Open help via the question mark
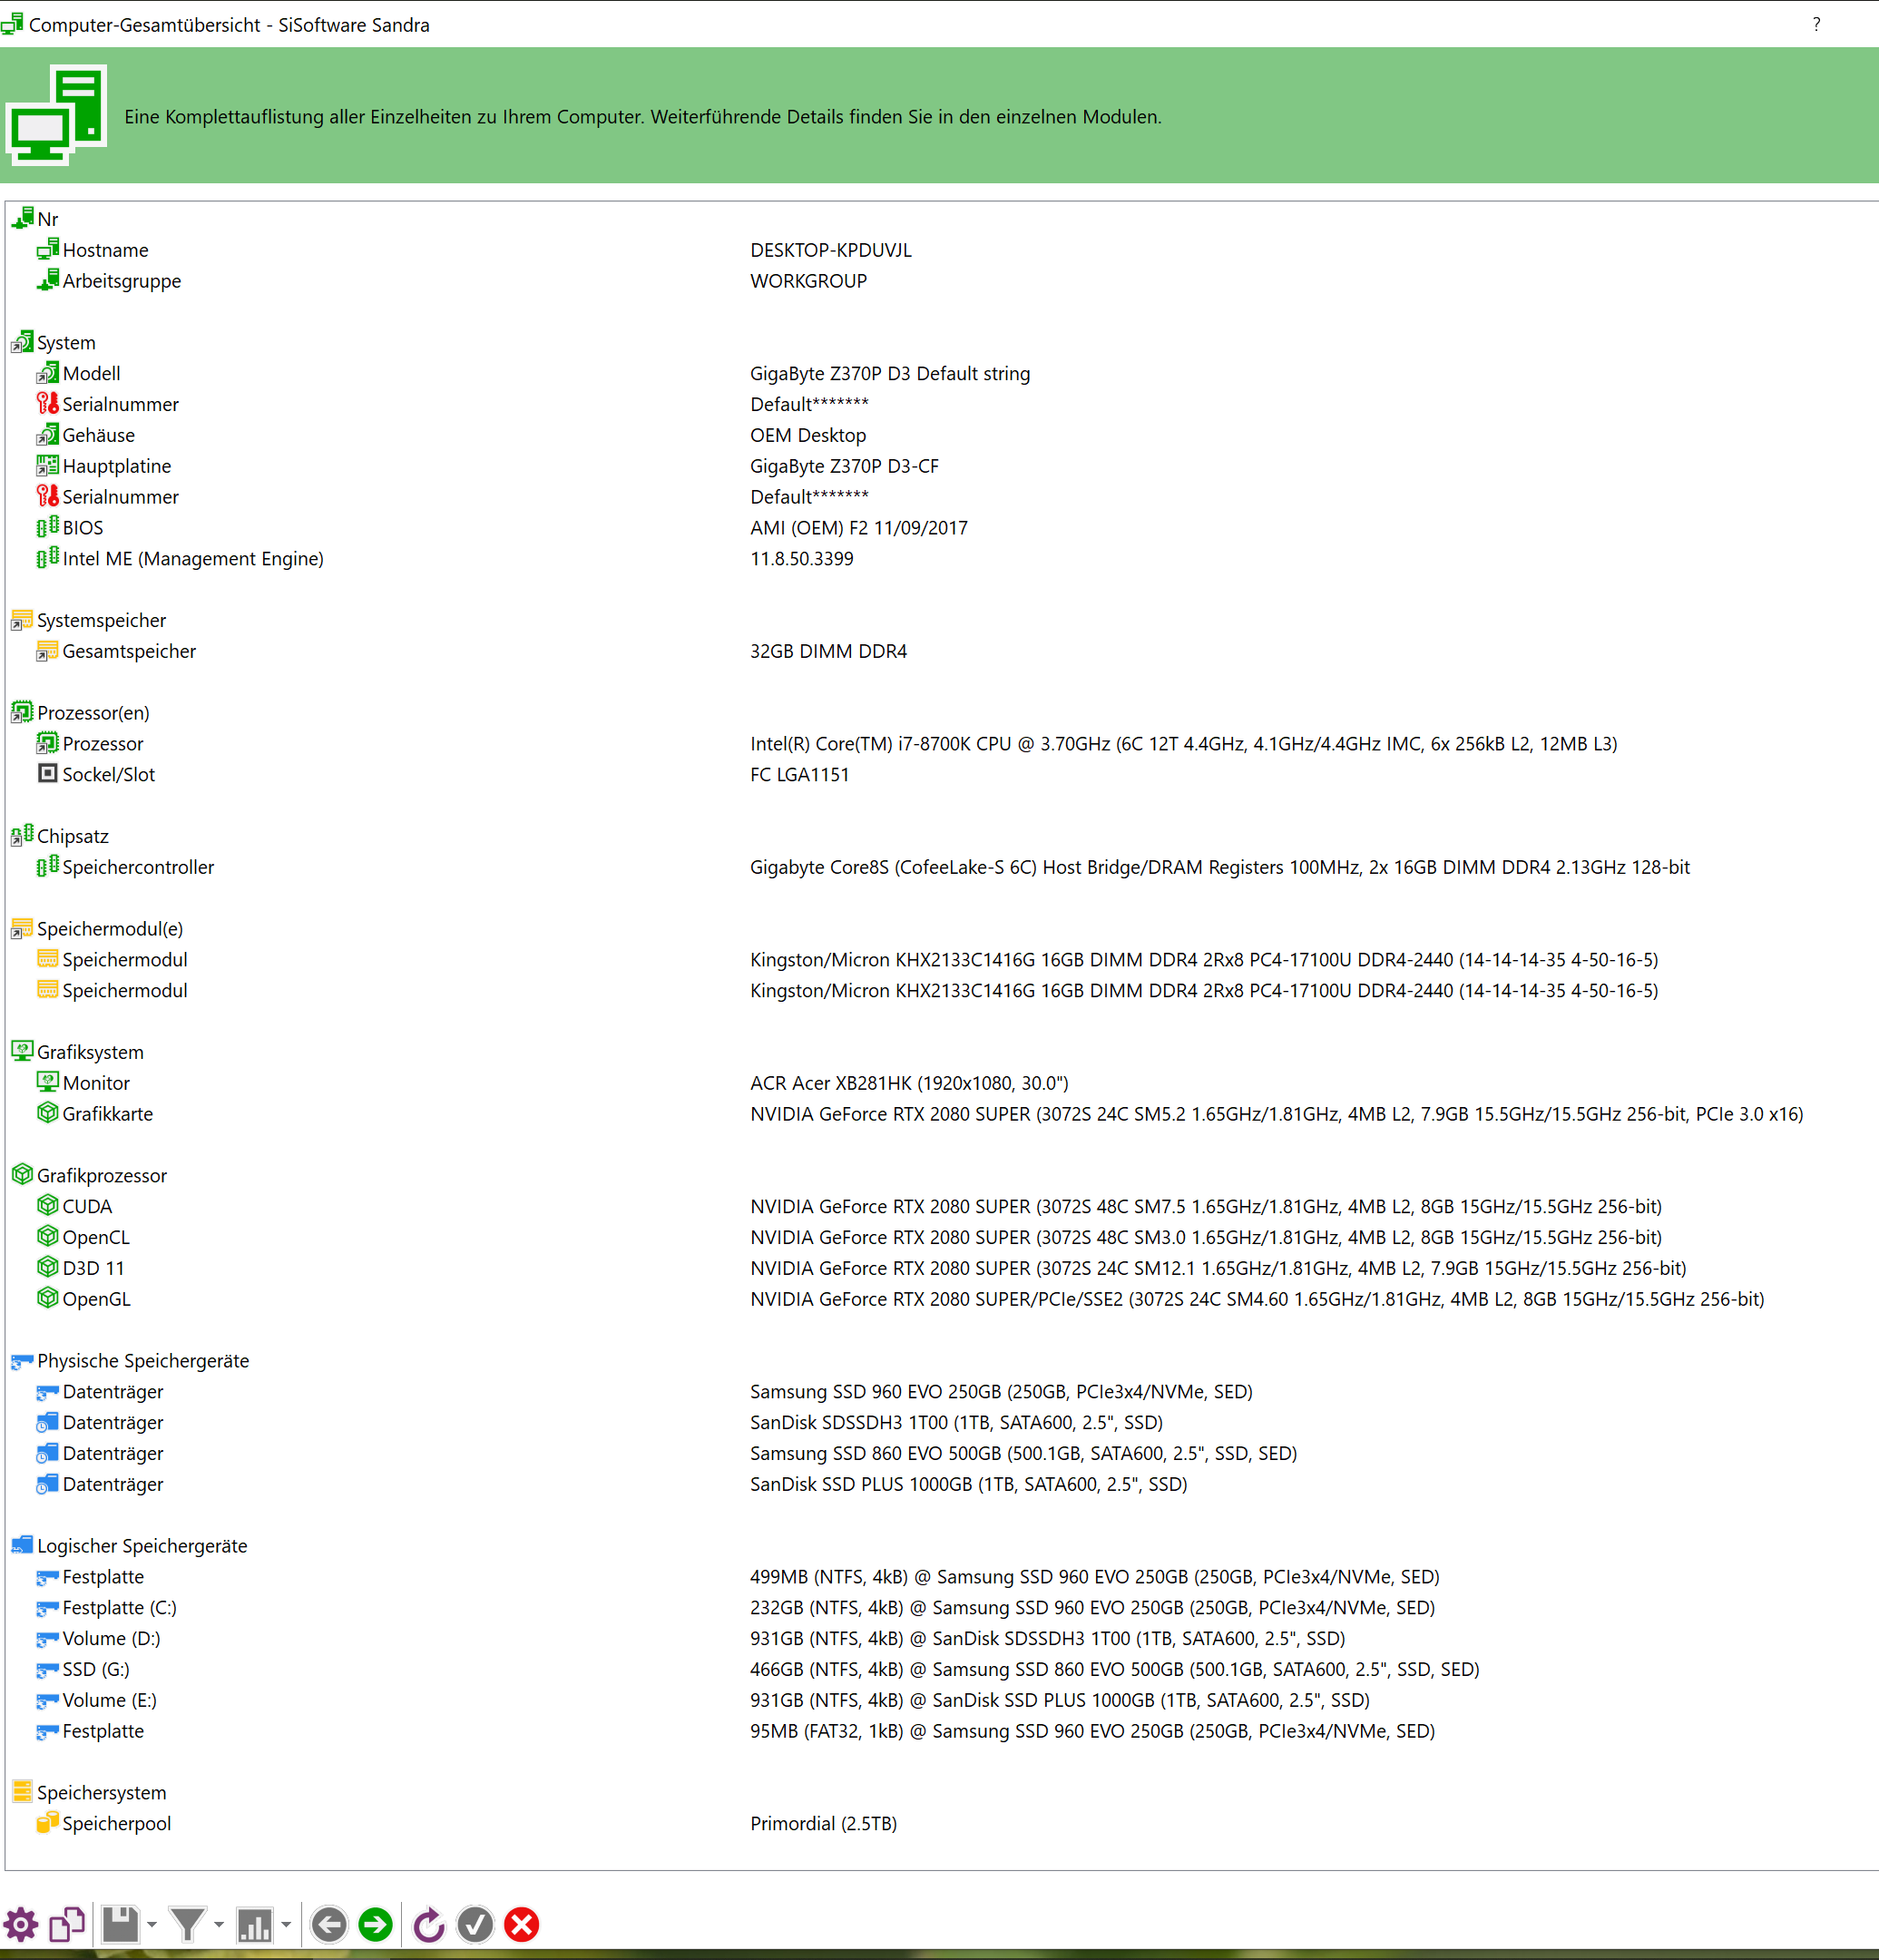This screenshot has height=1960, width=1879. [1816, 24]
